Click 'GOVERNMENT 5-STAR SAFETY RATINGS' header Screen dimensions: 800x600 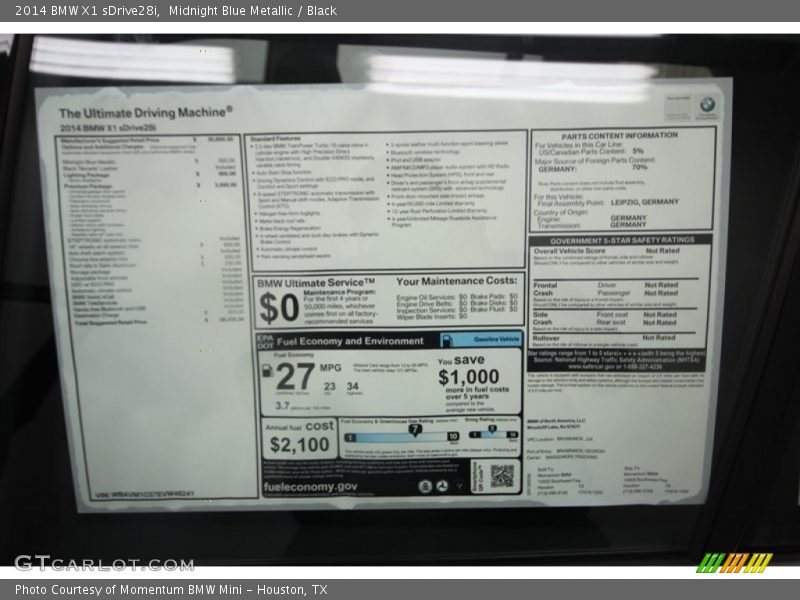[622, 240]
